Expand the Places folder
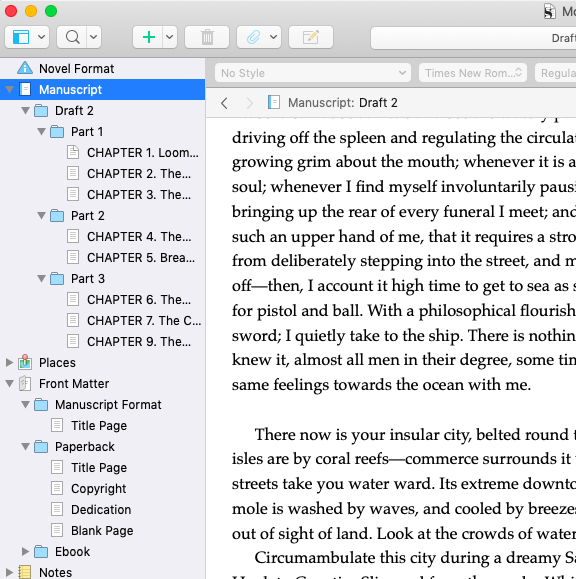 click(x=10, y=363)
